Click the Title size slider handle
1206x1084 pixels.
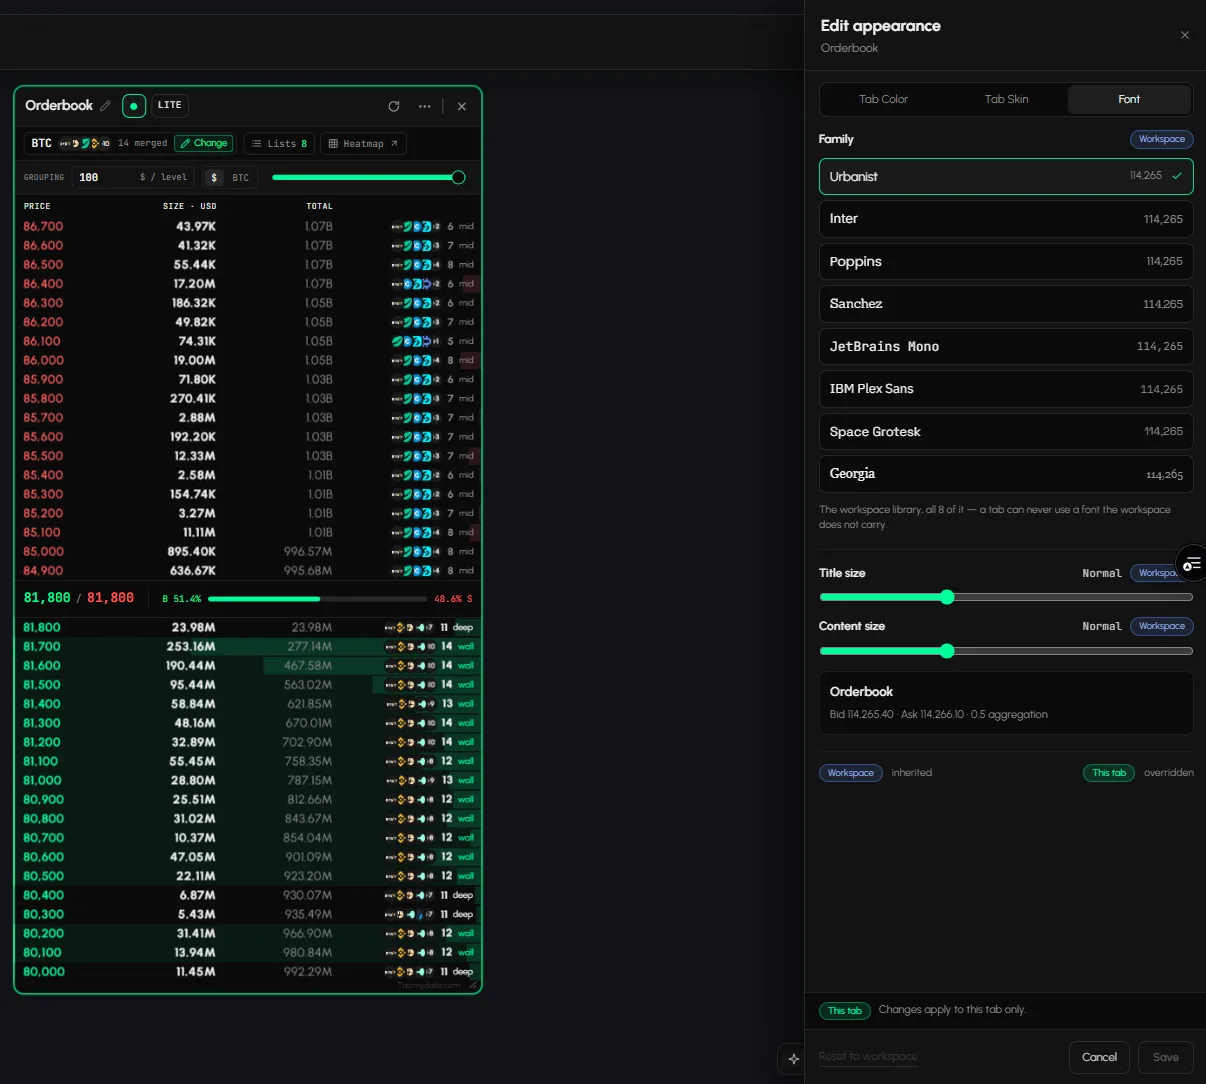pyautogui.click(x=947, y=597)
